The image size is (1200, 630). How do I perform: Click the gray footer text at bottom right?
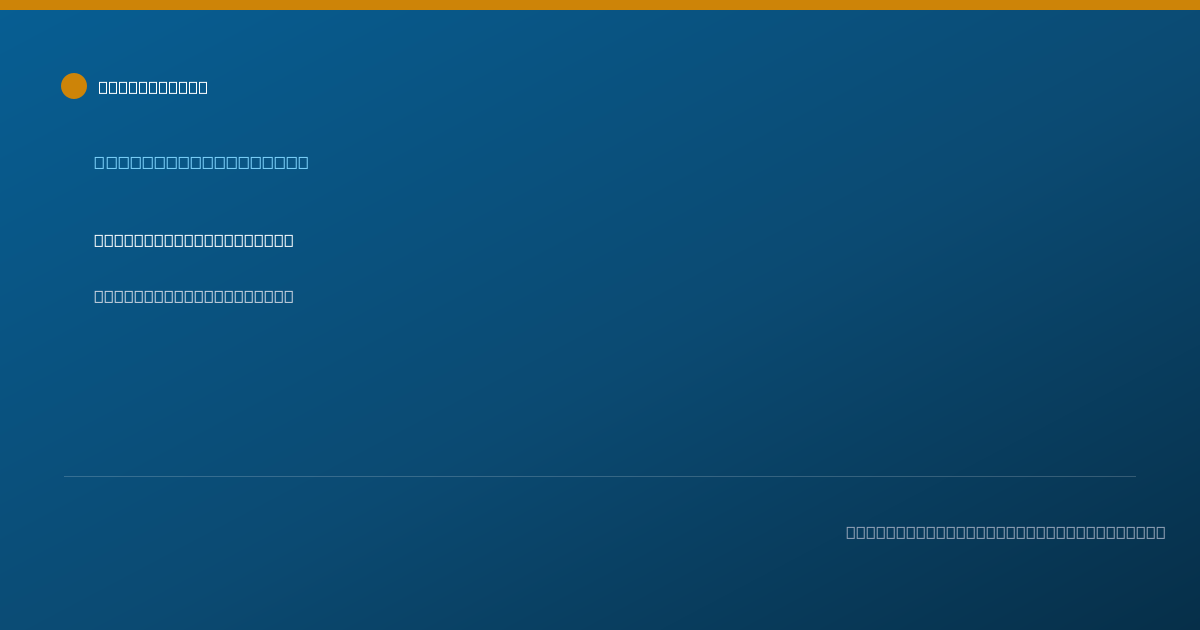pyautogui.click(x=1006, y=532)
